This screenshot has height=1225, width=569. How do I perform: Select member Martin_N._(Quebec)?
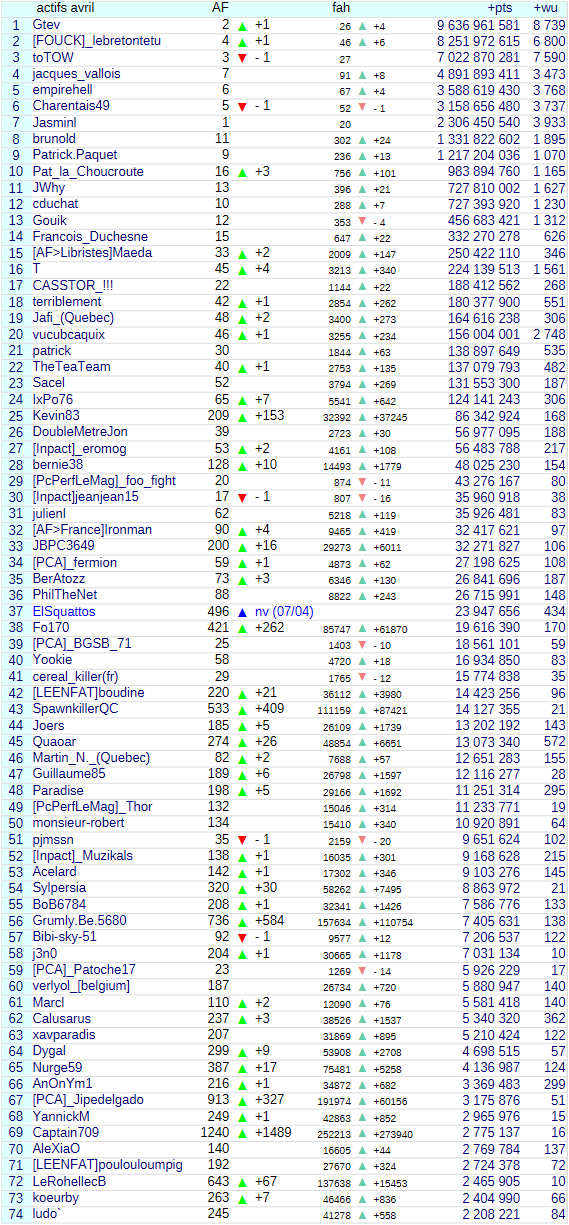tap(91, 757)
